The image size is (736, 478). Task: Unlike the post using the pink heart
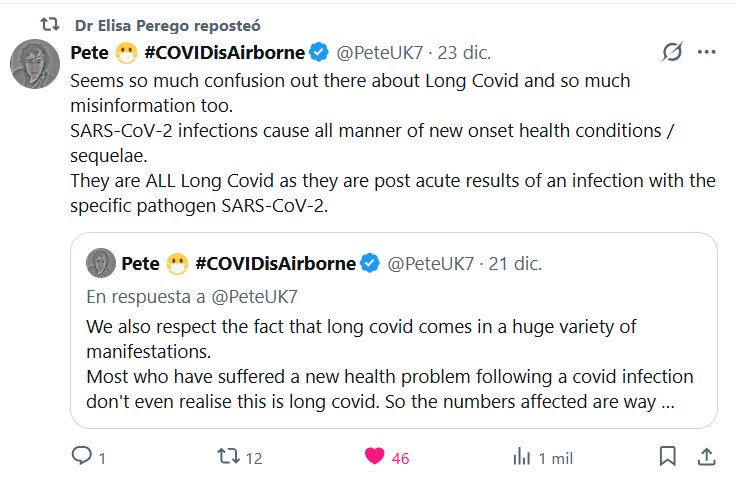[x=375, y=457]
